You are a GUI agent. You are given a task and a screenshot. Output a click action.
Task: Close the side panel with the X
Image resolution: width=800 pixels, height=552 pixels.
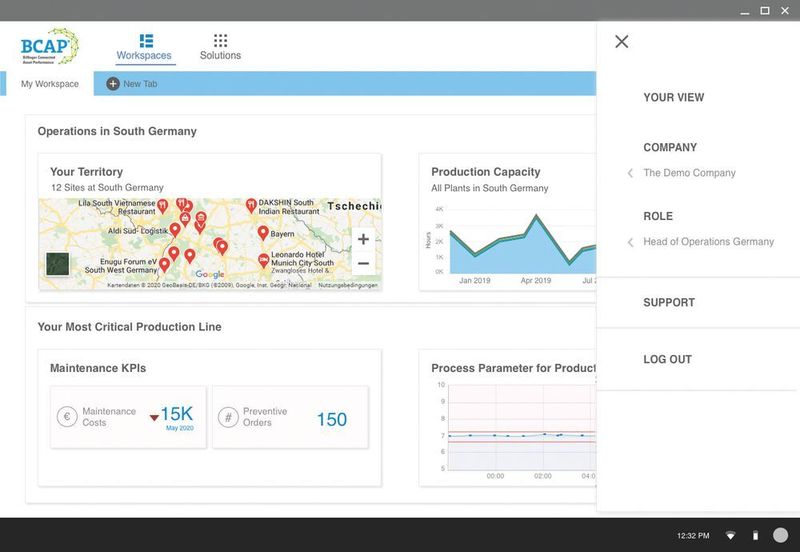(x=621, y=41)
